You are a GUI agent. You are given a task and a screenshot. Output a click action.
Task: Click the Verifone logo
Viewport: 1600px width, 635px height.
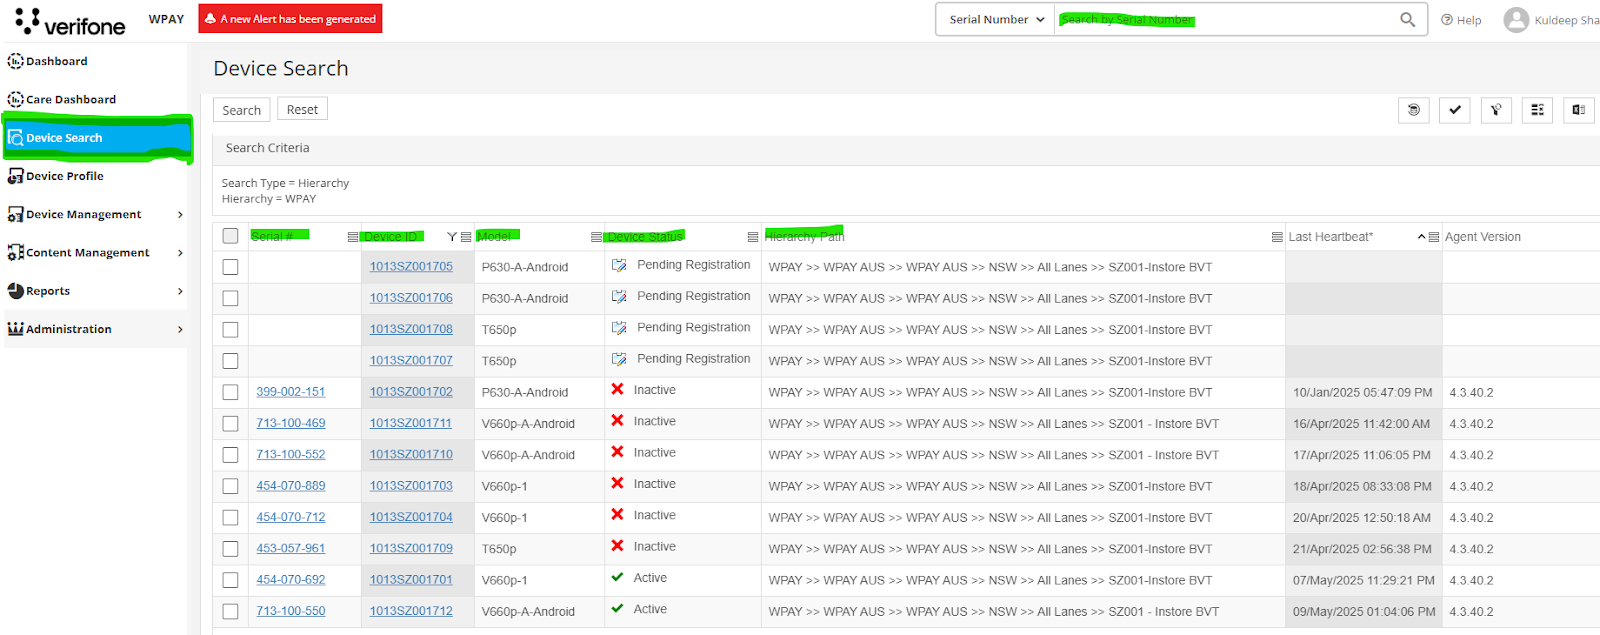point(70,21)
